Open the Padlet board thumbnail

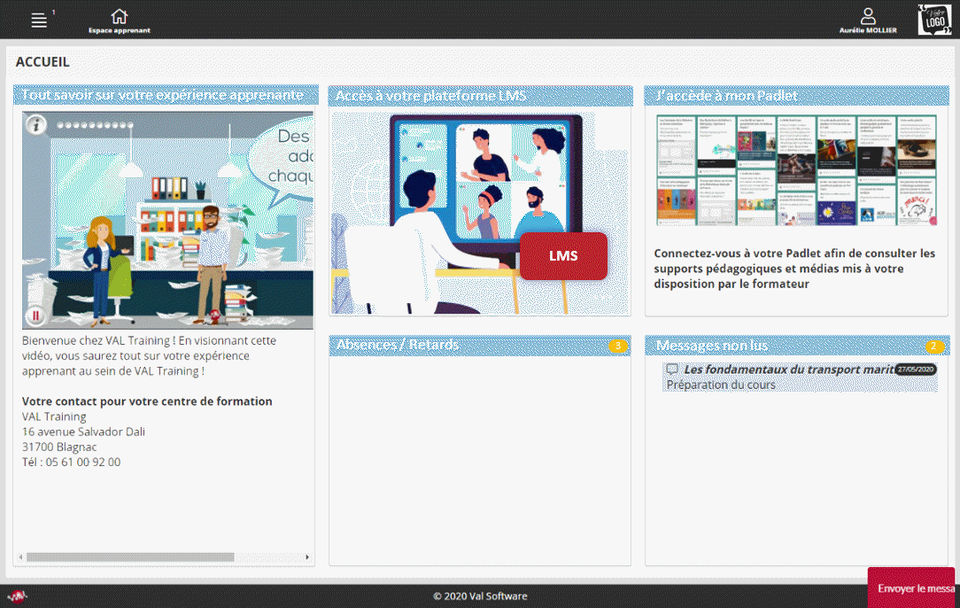pyautogui.click(x=796, y=170)
